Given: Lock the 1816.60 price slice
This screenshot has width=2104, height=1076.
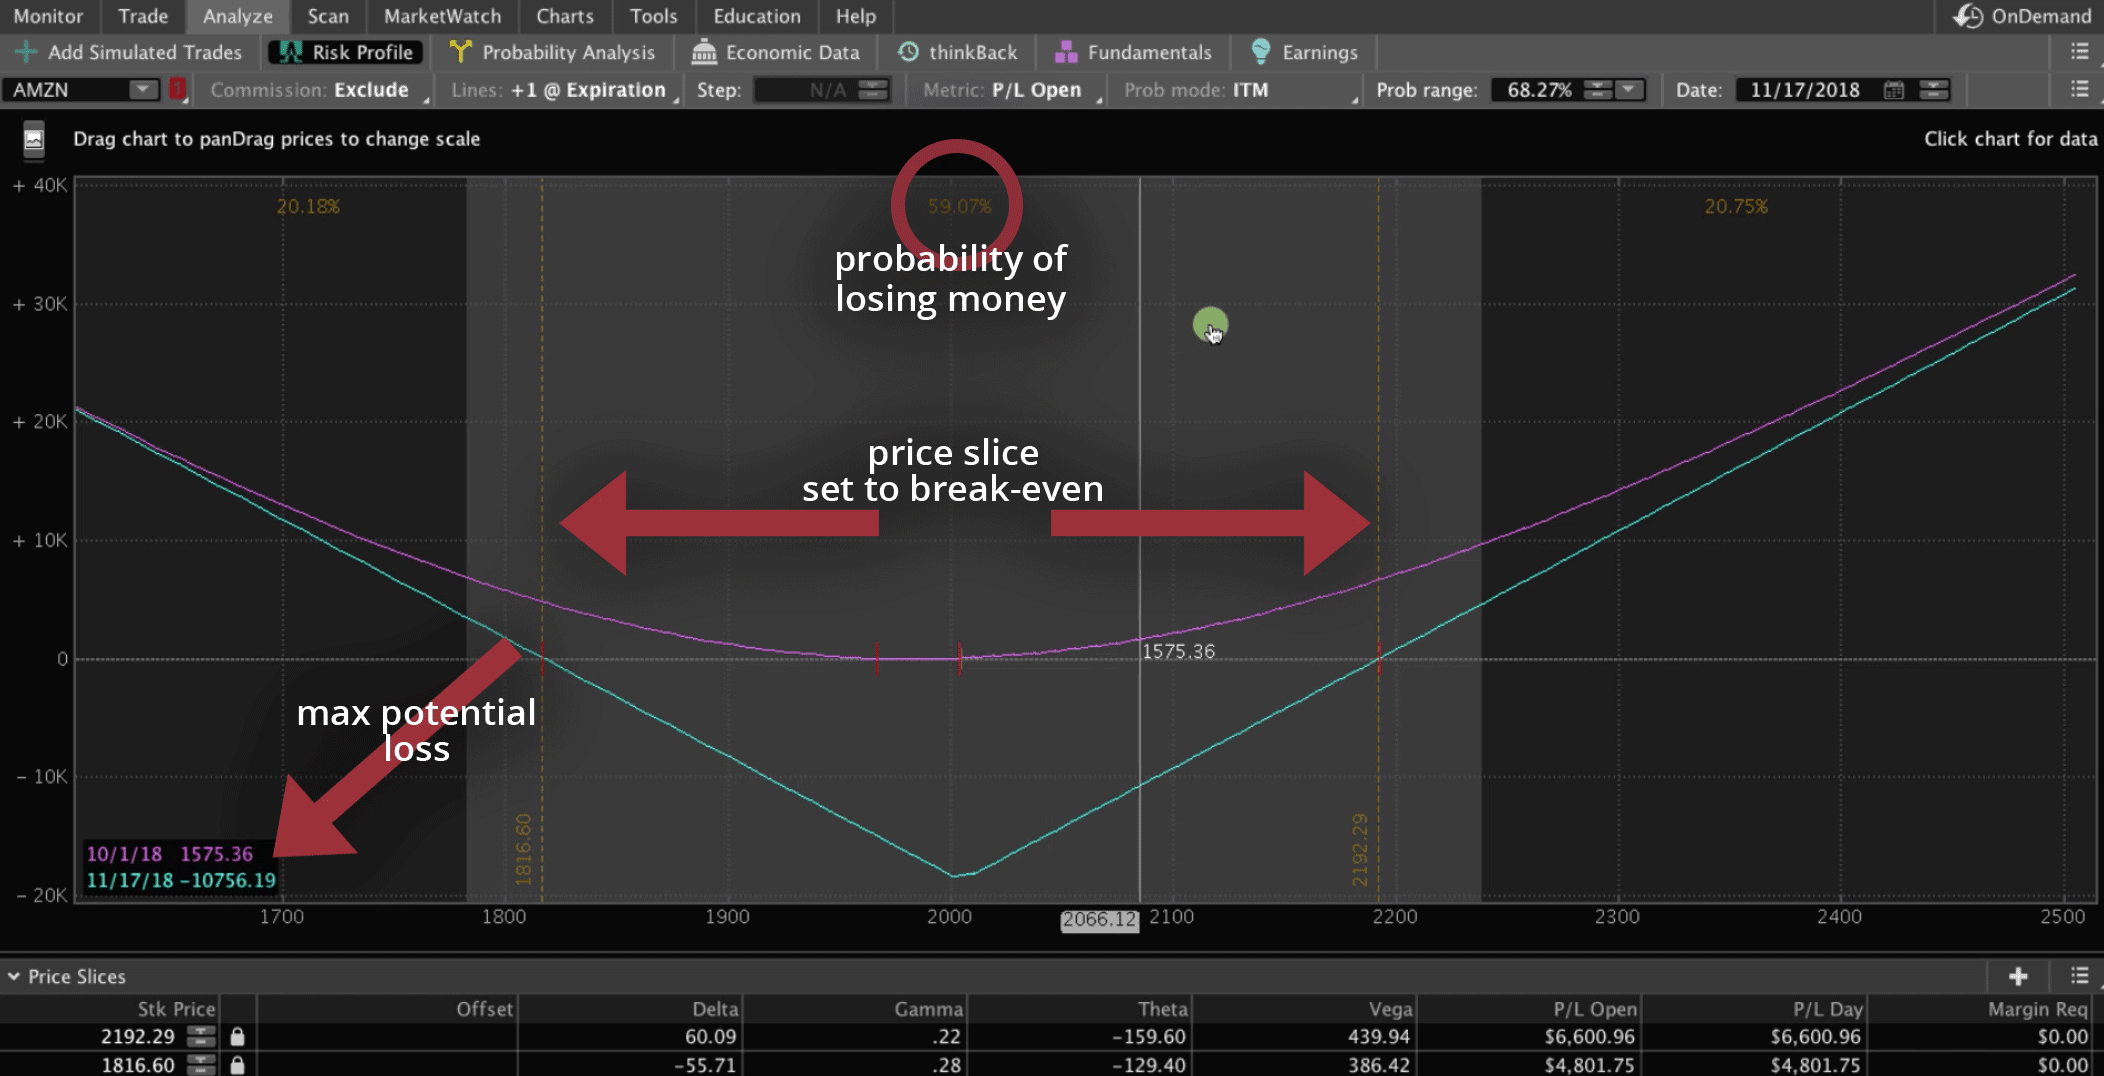Looking at the screenshot, I should click(x=237, y=1065).
